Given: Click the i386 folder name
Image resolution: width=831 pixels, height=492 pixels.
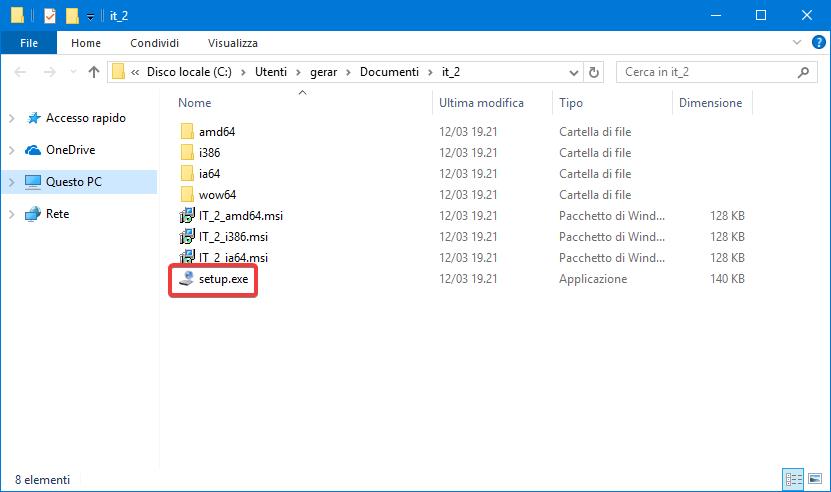Looking at the screenshot, I should point(209,153).
